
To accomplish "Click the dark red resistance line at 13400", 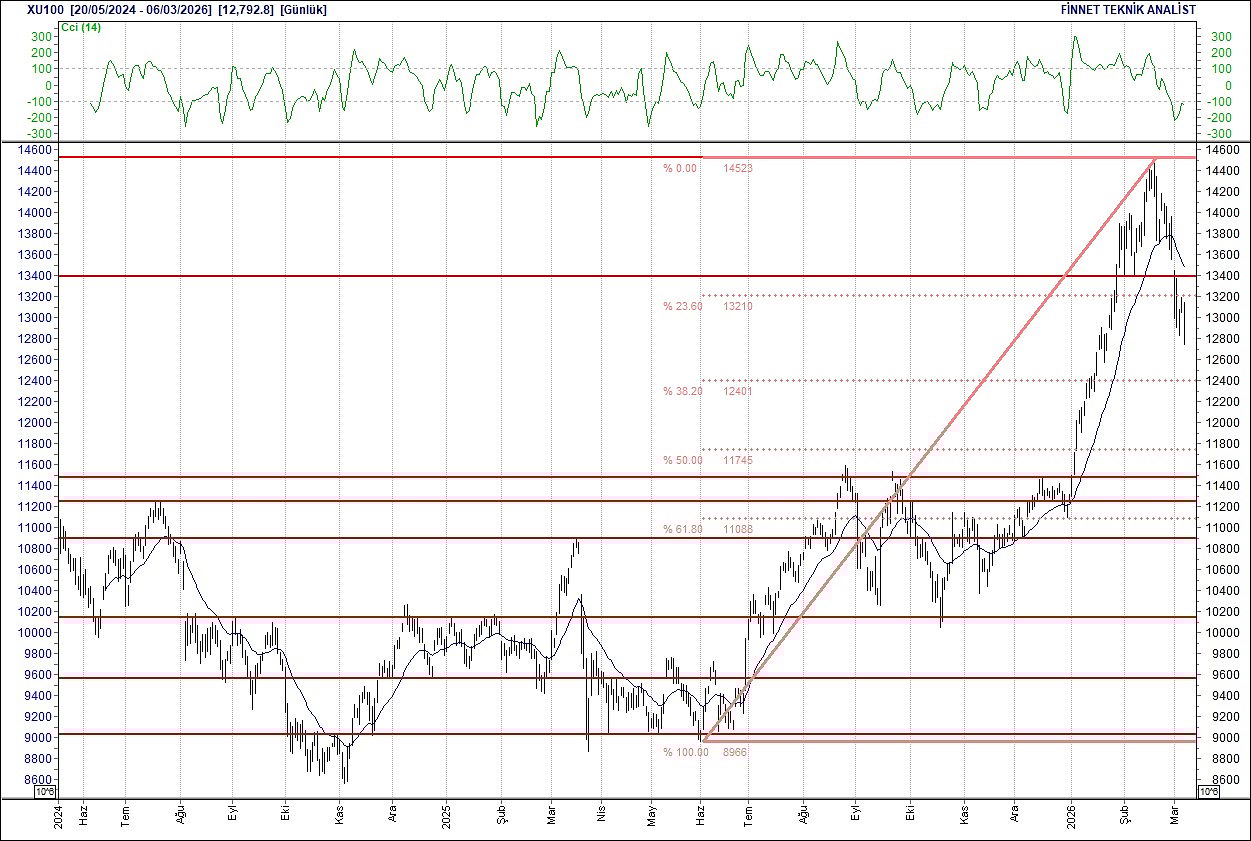I will pyautogui.click(x=400, y=275).
